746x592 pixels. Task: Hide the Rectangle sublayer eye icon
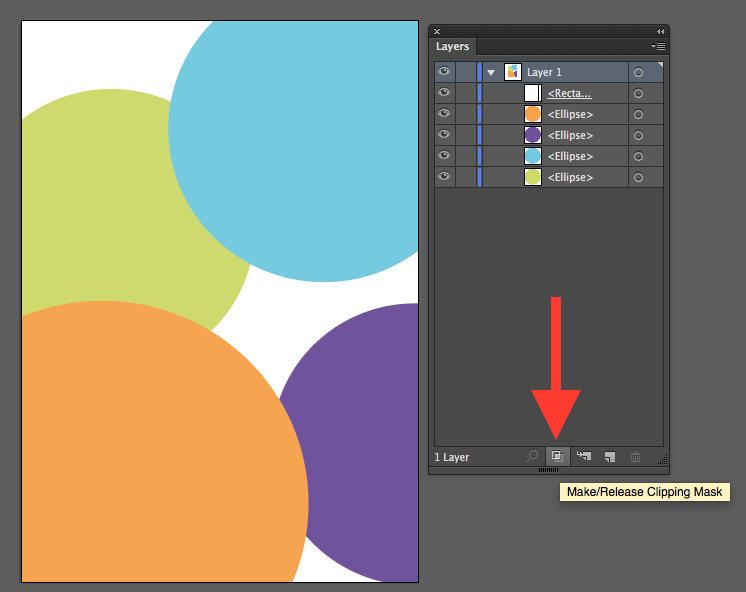pos(444,92)
